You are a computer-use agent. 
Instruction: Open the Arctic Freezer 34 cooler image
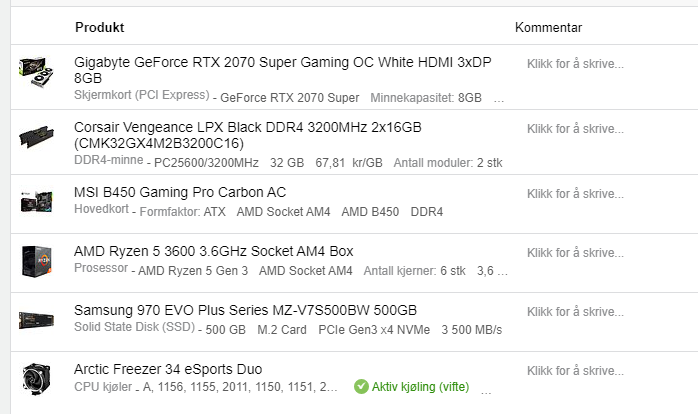37,379
